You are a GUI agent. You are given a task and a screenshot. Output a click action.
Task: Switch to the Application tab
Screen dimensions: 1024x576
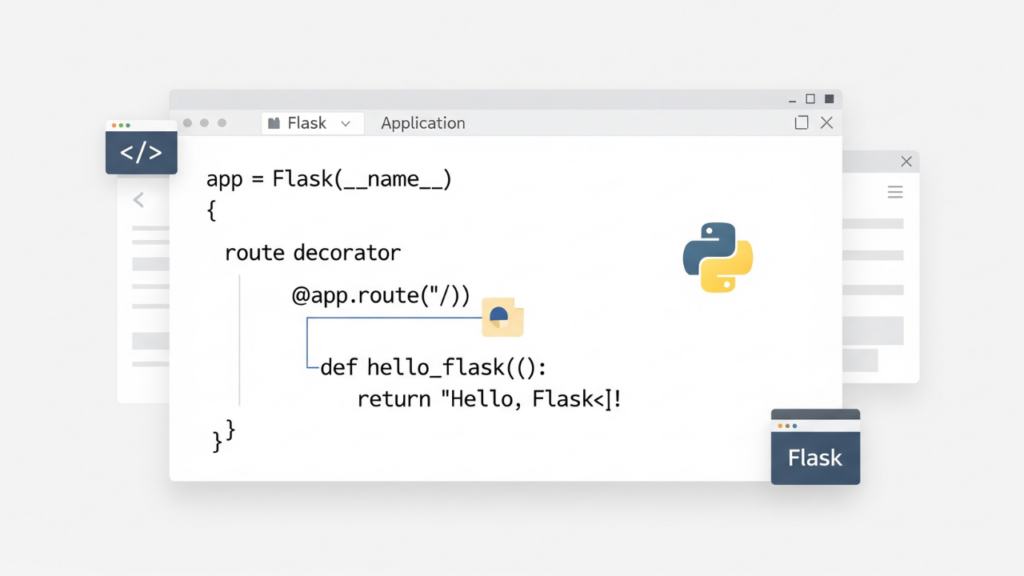click(x=422, y=123)
